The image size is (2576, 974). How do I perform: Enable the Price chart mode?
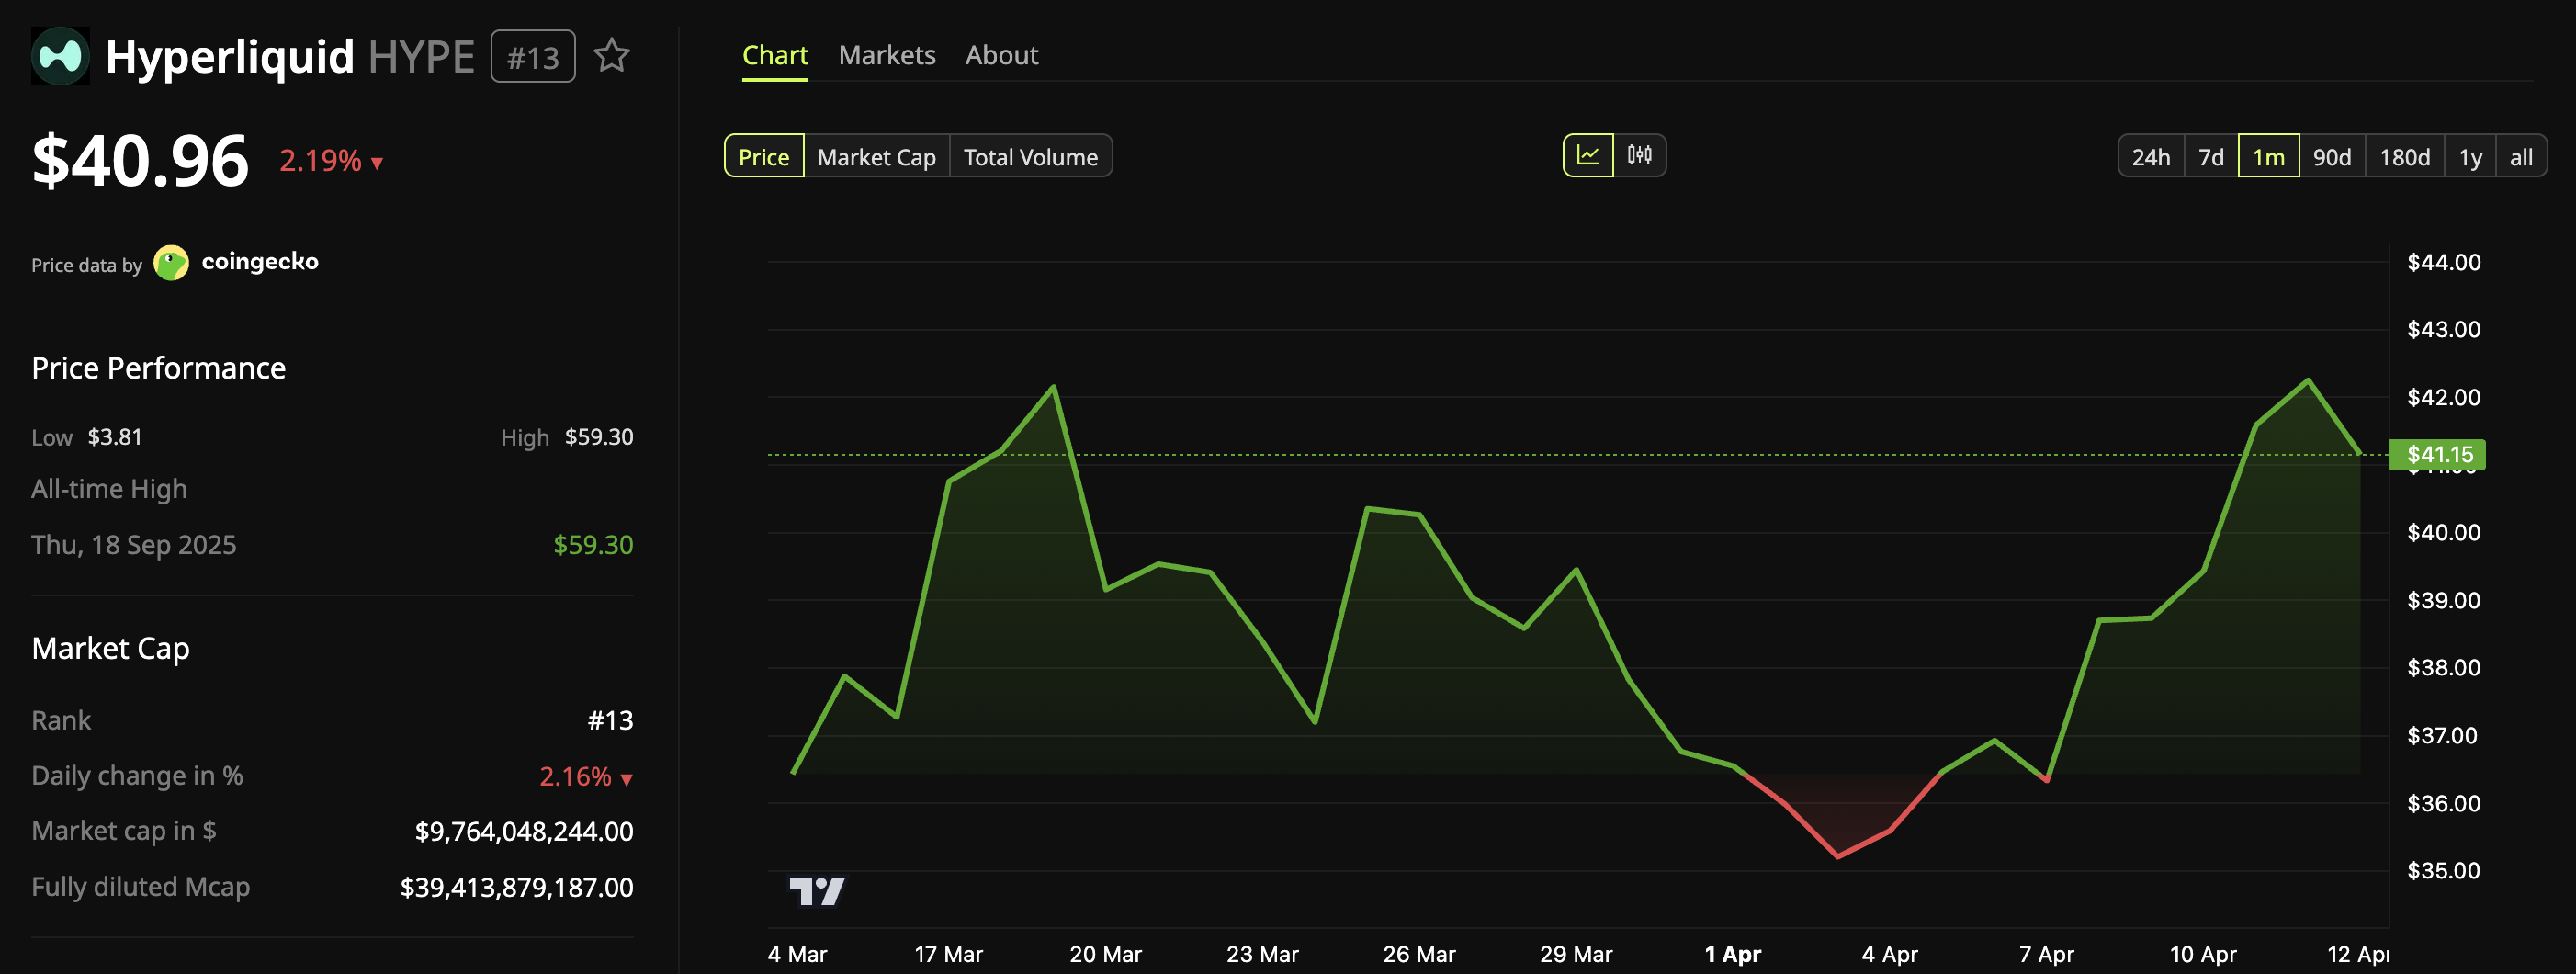click(764, 156)
